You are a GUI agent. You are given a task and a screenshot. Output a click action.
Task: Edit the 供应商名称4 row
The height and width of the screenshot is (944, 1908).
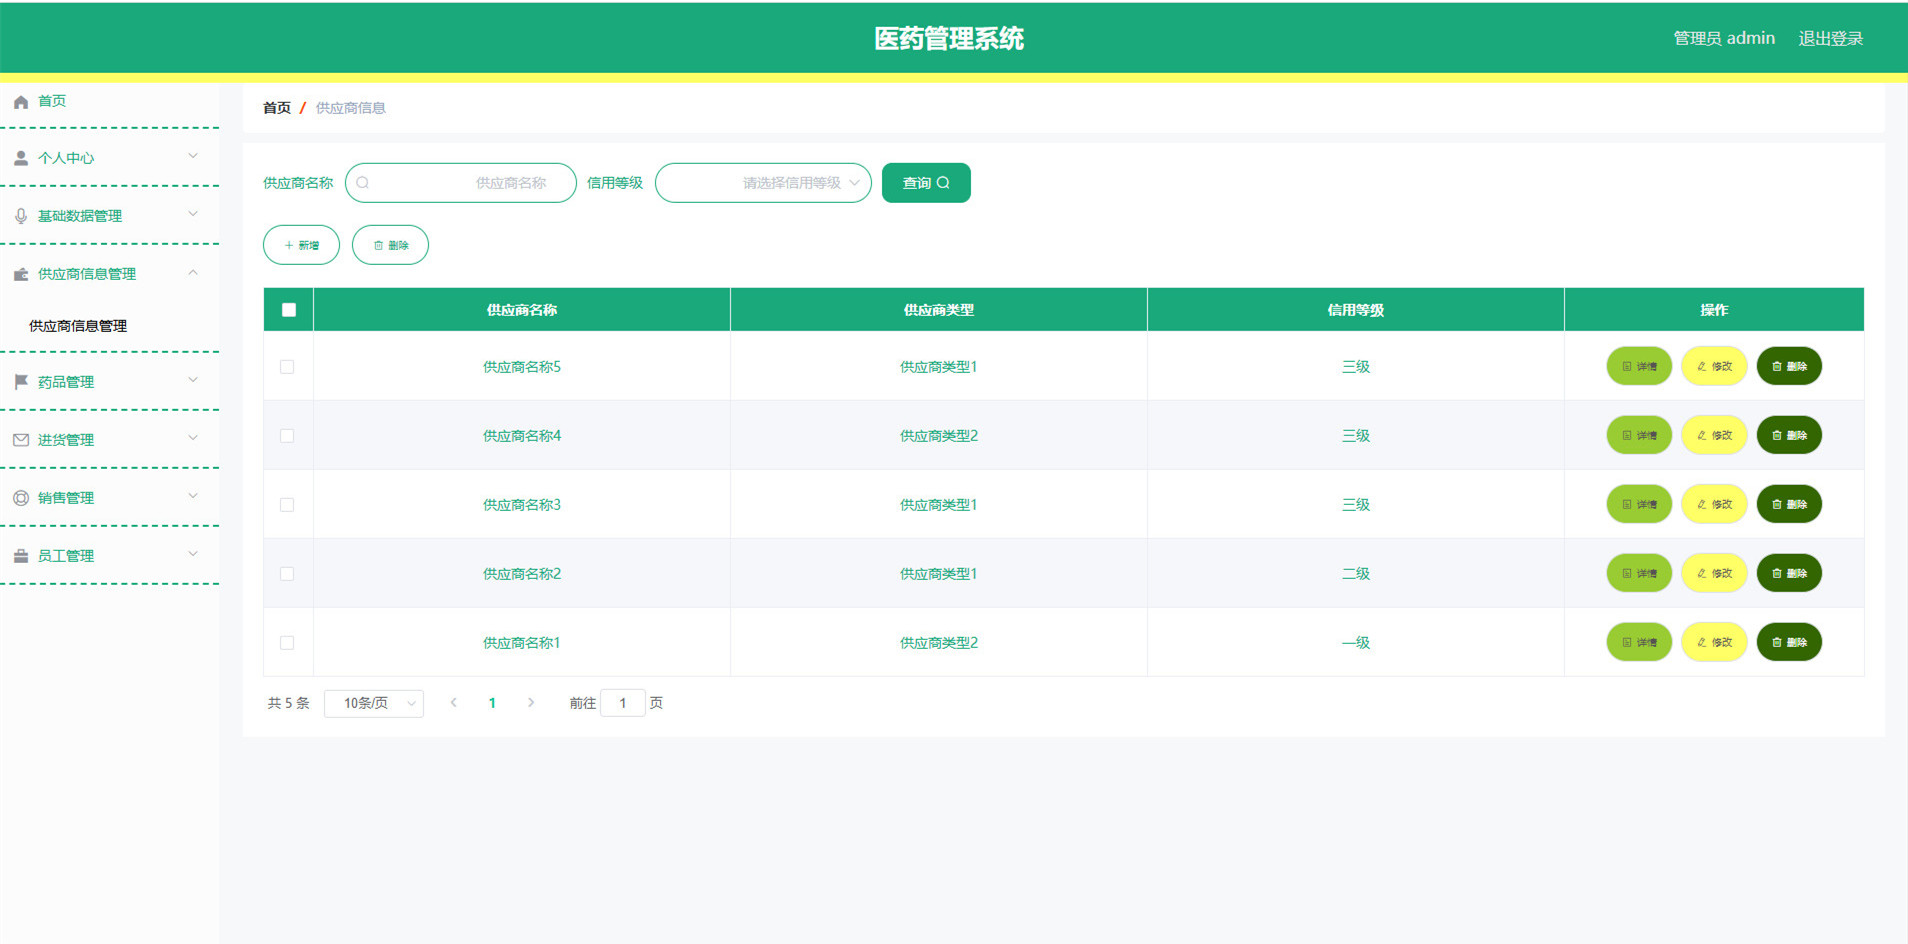[x=1714, y=435]
